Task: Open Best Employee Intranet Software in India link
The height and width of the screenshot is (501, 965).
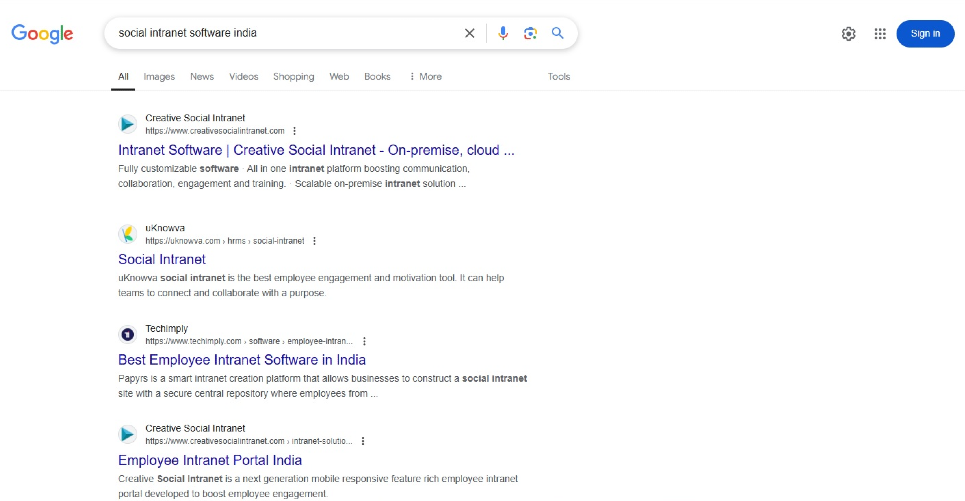Action: point(242,360)
